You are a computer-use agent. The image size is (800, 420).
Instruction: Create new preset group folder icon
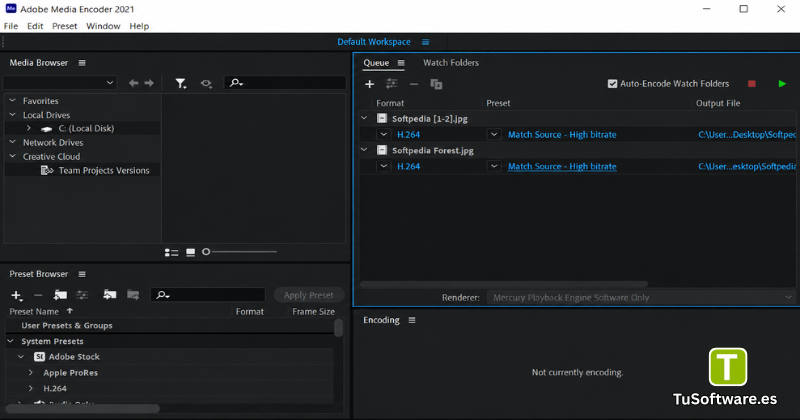tap(60, 295)
